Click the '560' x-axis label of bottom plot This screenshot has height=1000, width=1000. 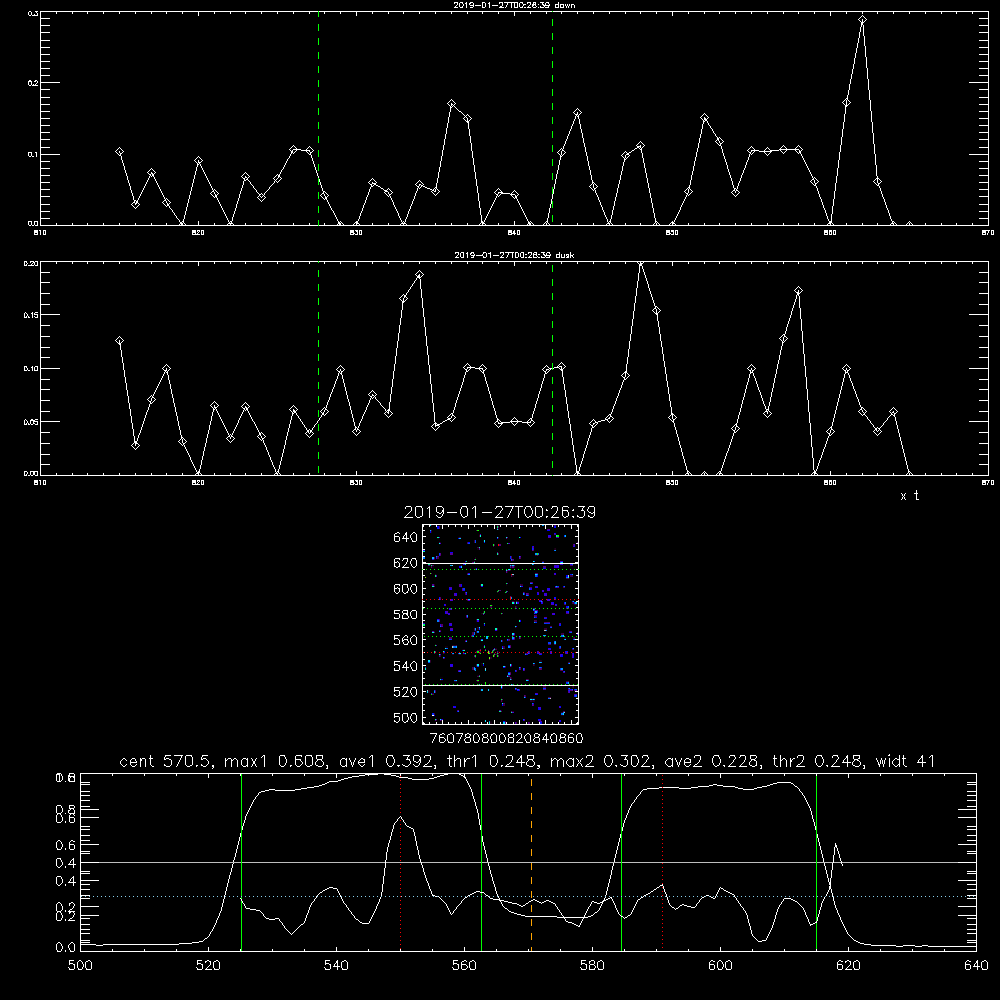464,966
